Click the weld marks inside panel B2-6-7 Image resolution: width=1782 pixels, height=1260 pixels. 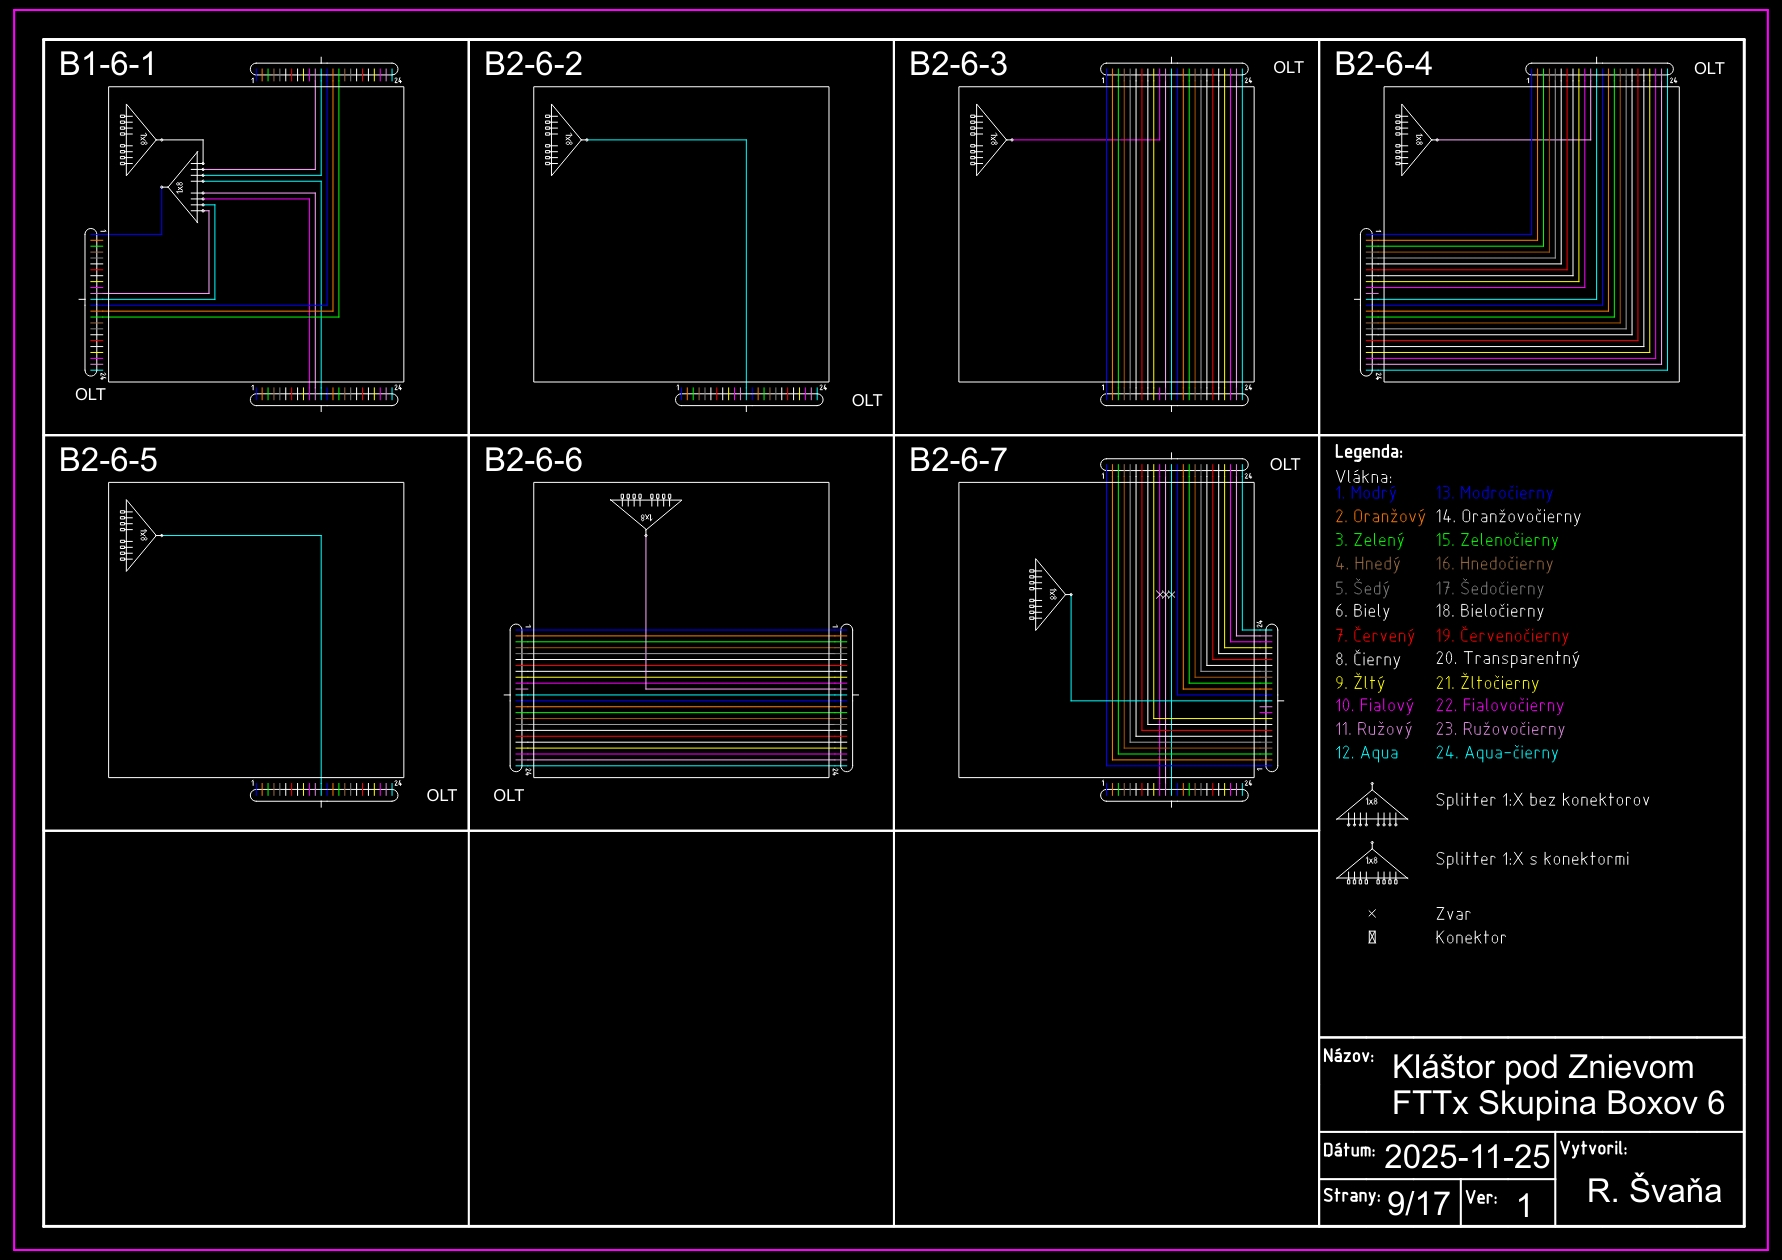point(1165,595)
